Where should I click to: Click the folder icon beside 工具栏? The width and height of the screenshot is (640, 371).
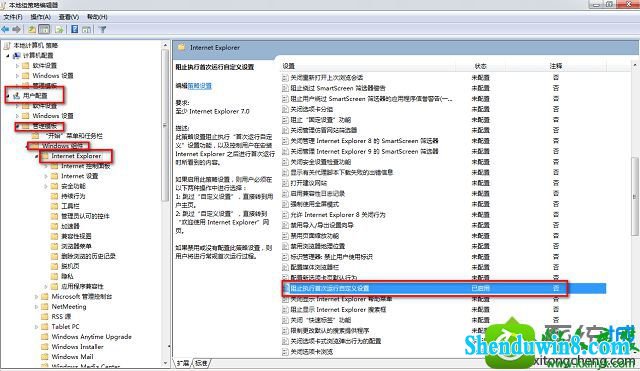55,206
